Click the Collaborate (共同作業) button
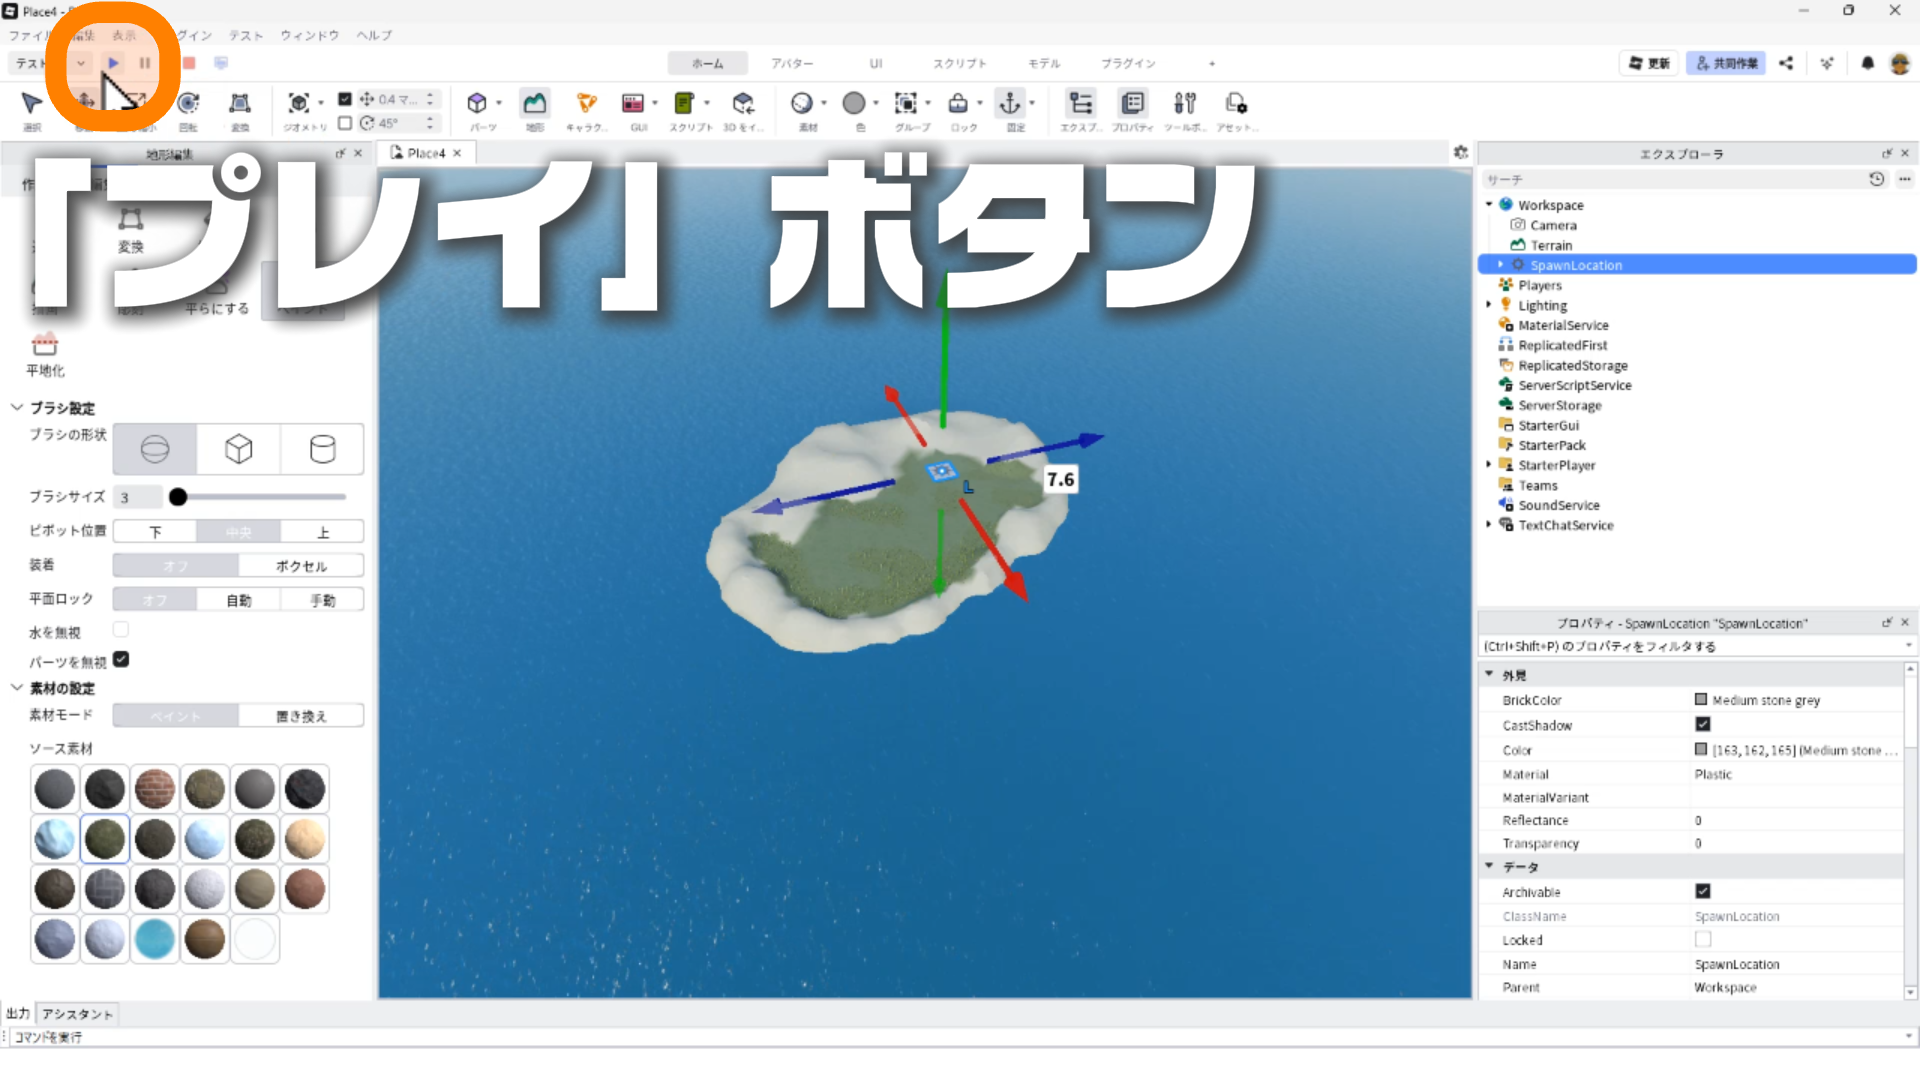Image resolution: width=1920 pixels, height=1080 pixels. click(1726, 63)
